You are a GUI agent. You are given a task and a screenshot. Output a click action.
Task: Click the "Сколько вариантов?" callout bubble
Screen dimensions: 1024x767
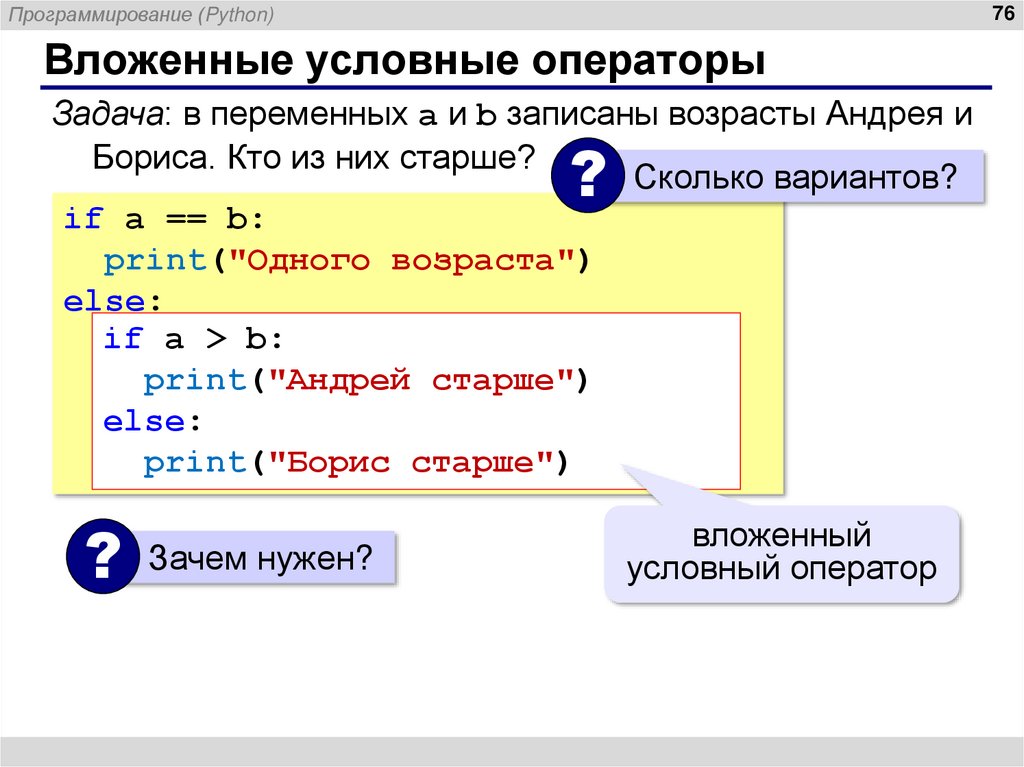pos(798,174)
